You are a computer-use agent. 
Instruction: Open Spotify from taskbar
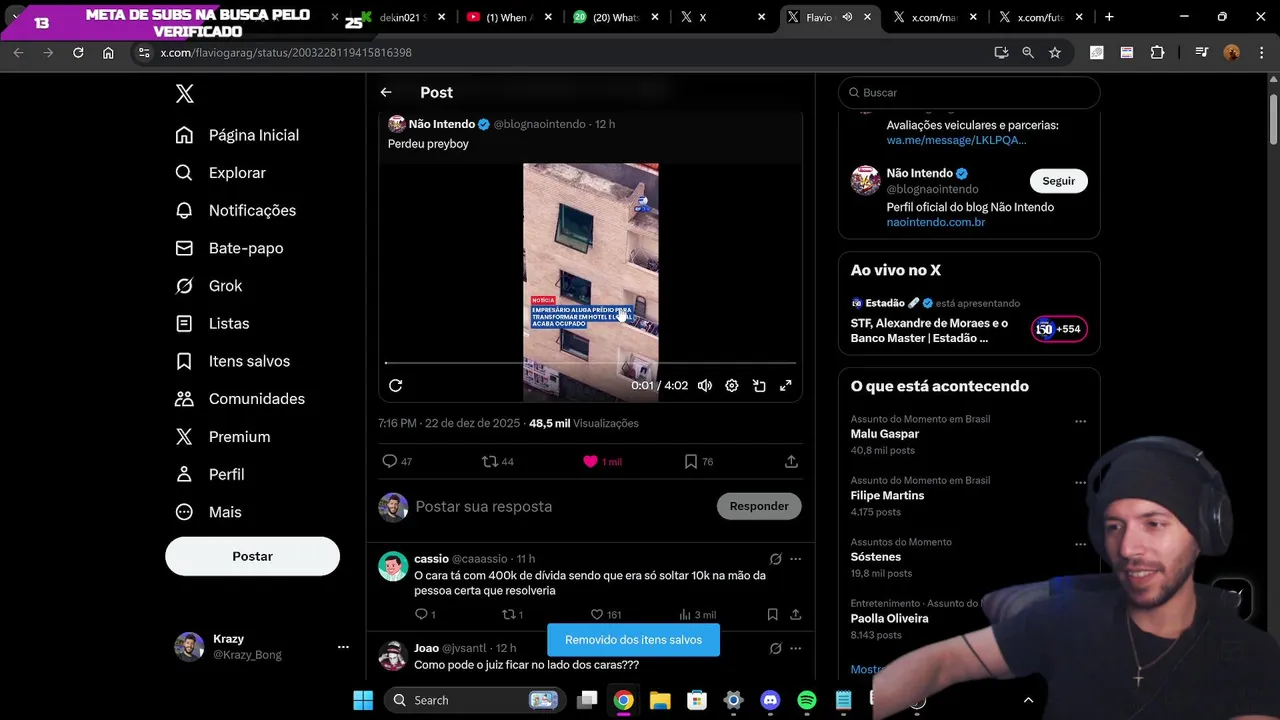807,700
